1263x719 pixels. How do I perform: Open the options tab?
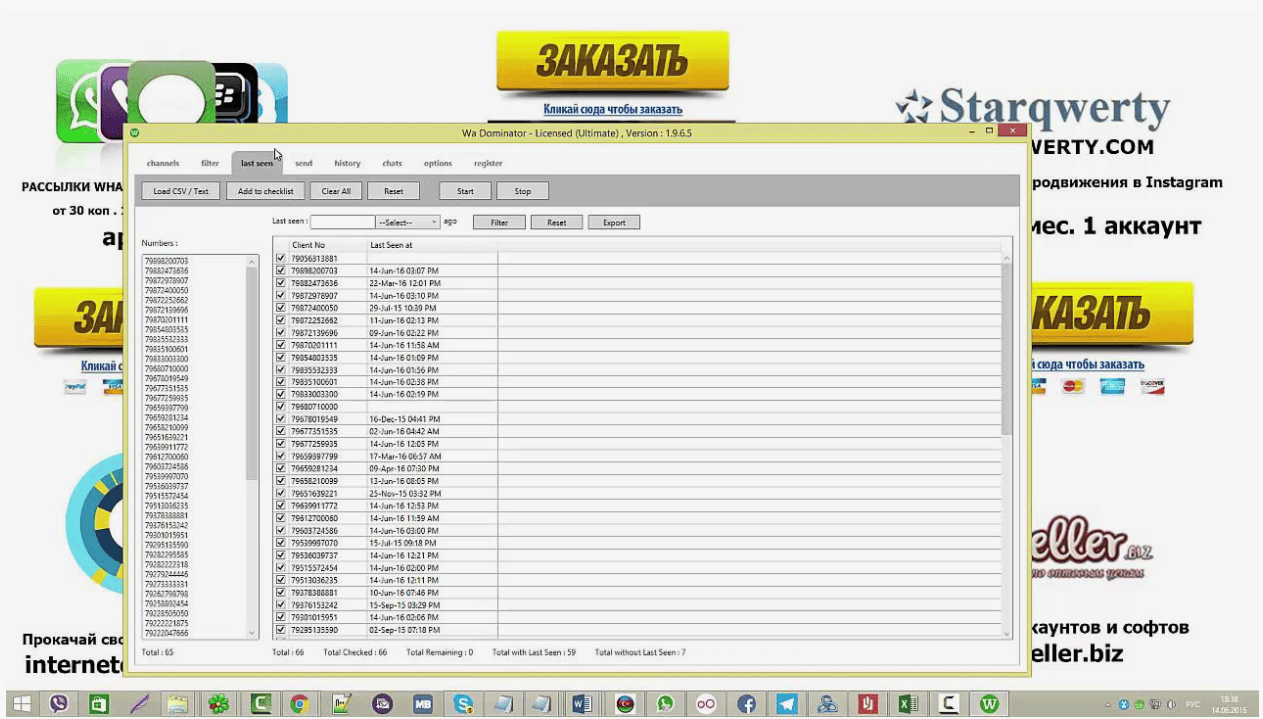click(438, 163)
